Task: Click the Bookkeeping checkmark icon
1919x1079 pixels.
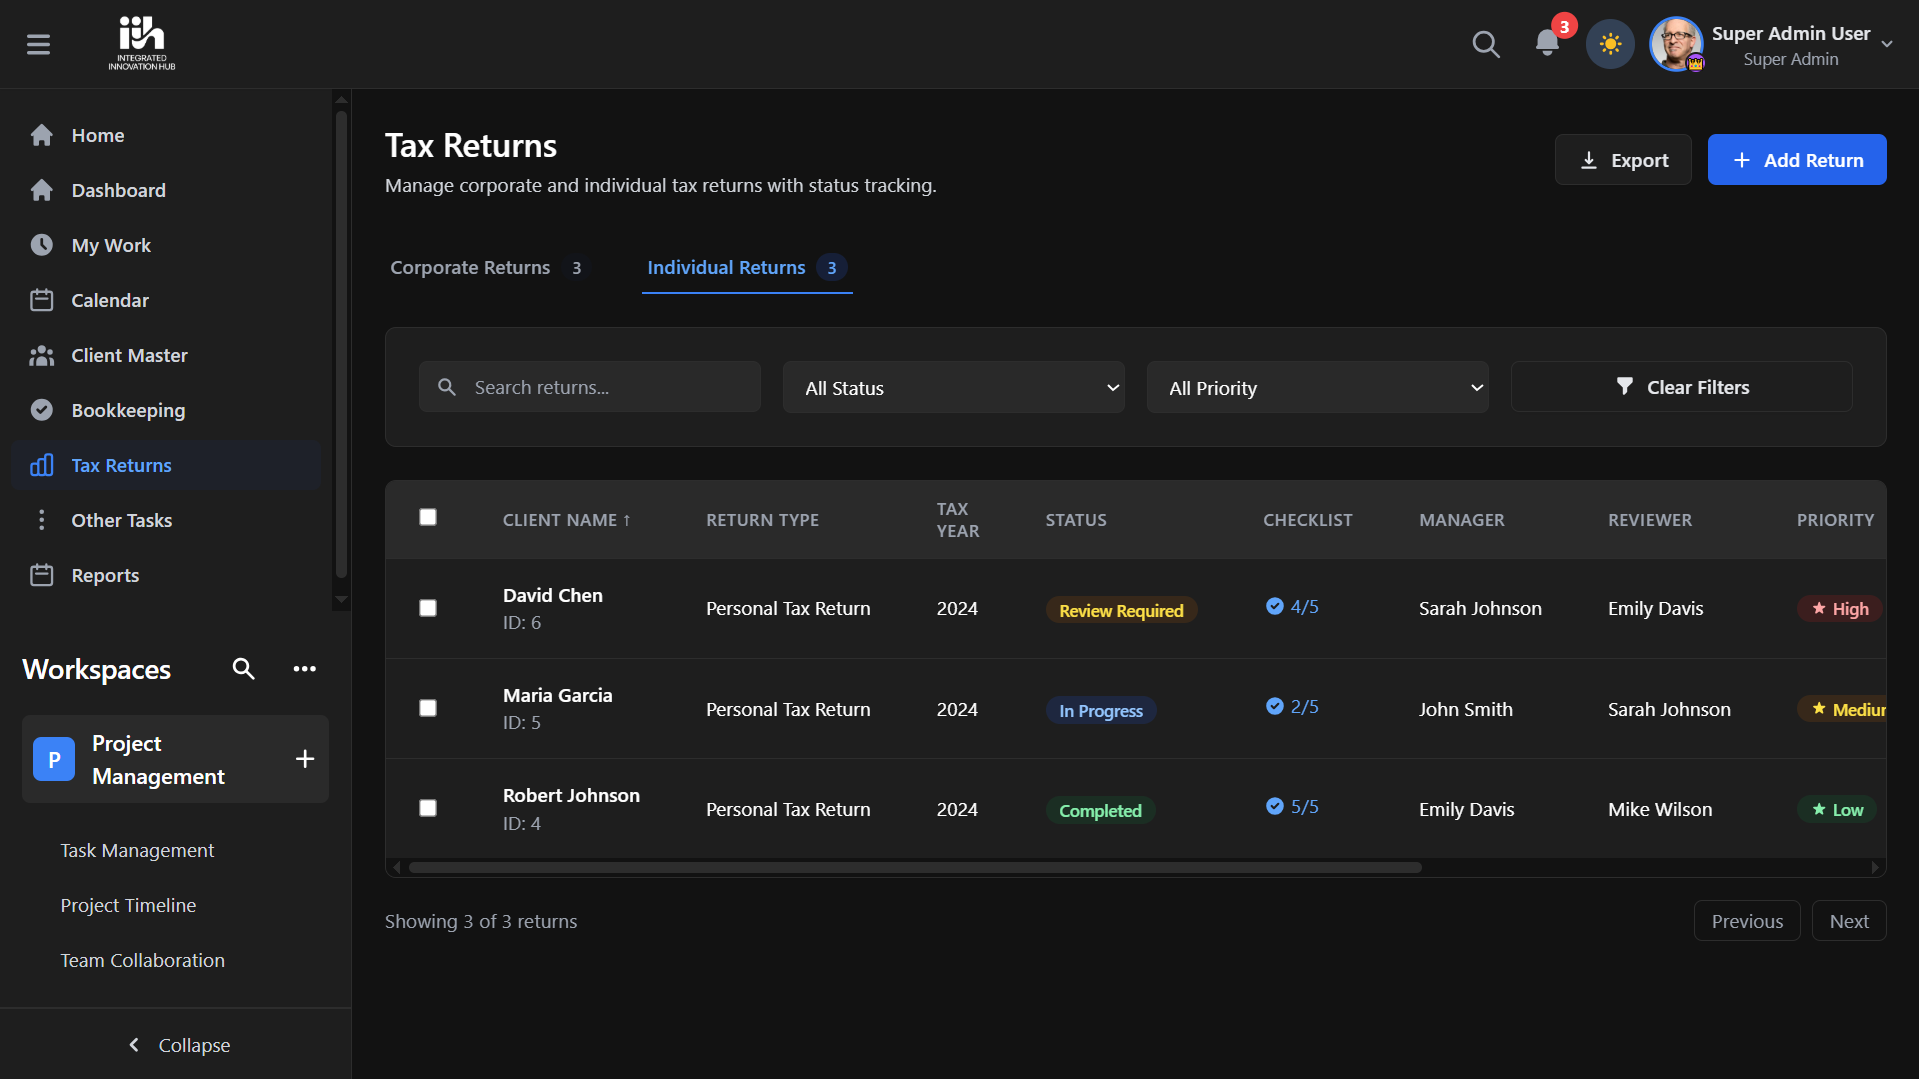Action: [x=42, y=410]
